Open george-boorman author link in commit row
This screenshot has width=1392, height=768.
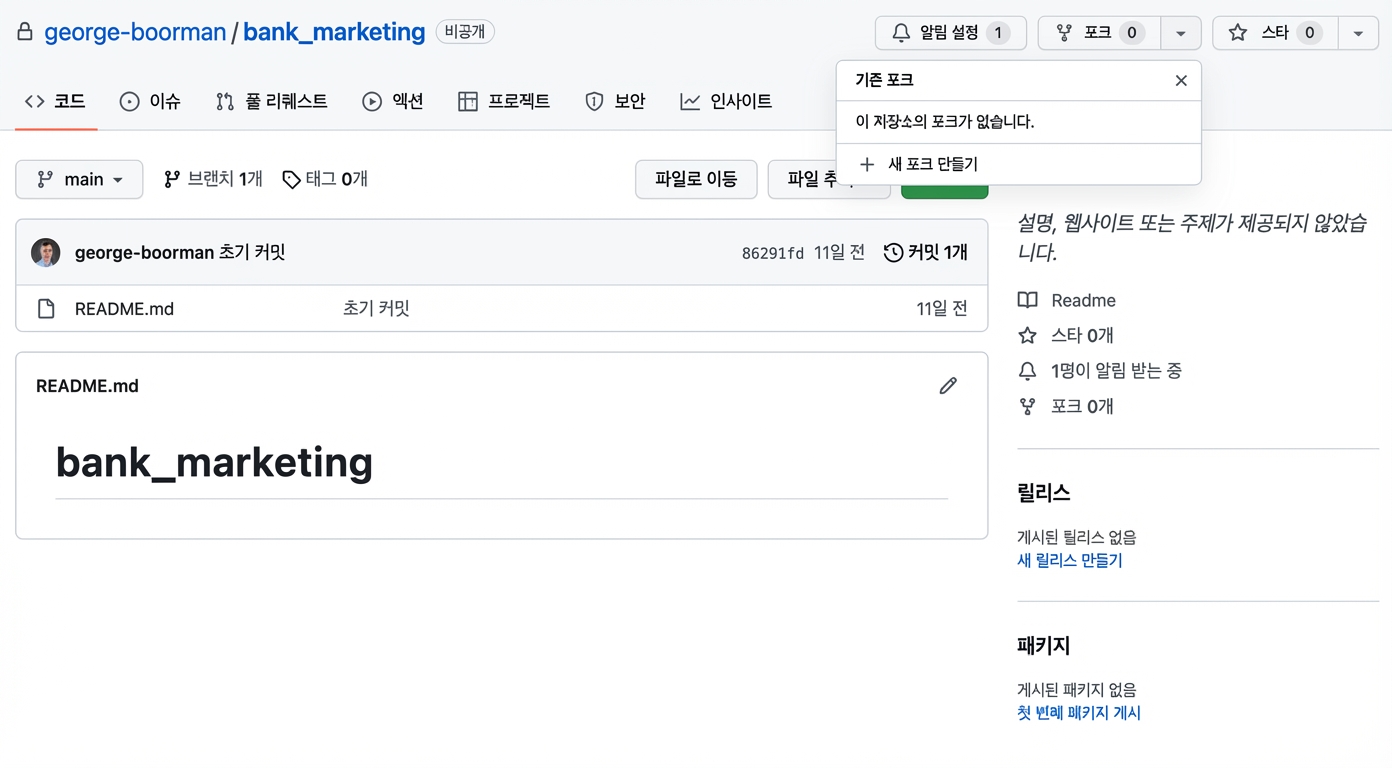tap(144, 253)
